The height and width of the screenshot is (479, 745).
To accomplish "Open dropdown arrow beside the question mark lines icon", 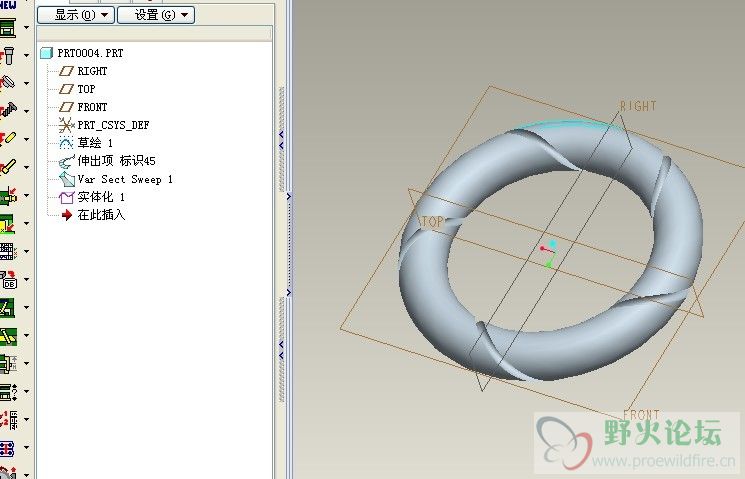I will click(27, 392).
